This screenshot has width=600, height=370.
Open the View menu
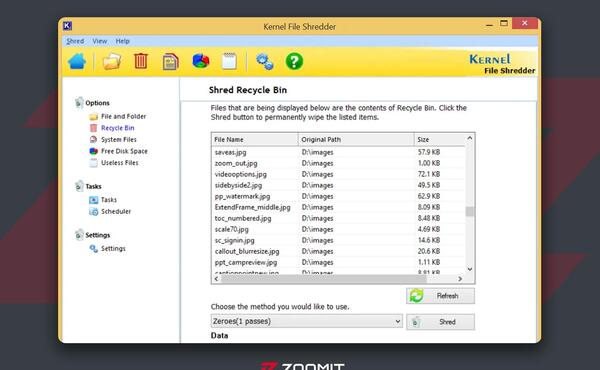point(99,41)
